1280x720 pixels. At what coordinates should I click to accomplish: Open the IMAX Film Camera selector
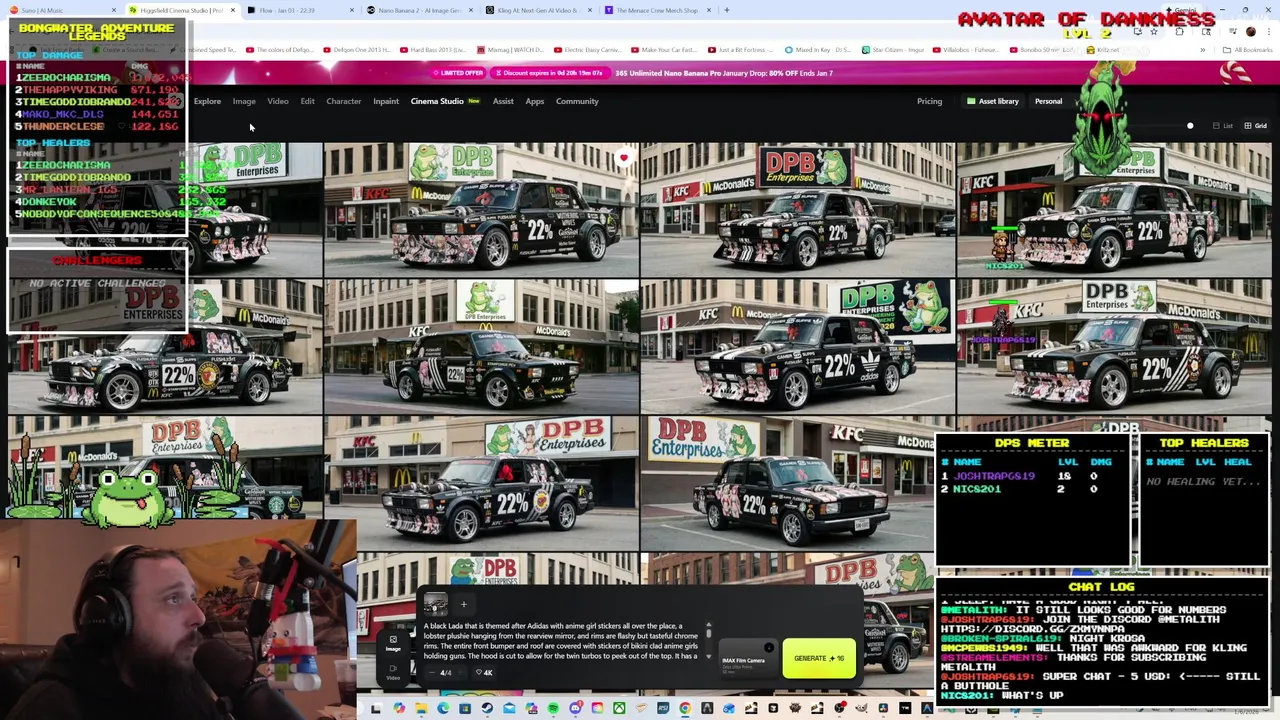point(748,658)
